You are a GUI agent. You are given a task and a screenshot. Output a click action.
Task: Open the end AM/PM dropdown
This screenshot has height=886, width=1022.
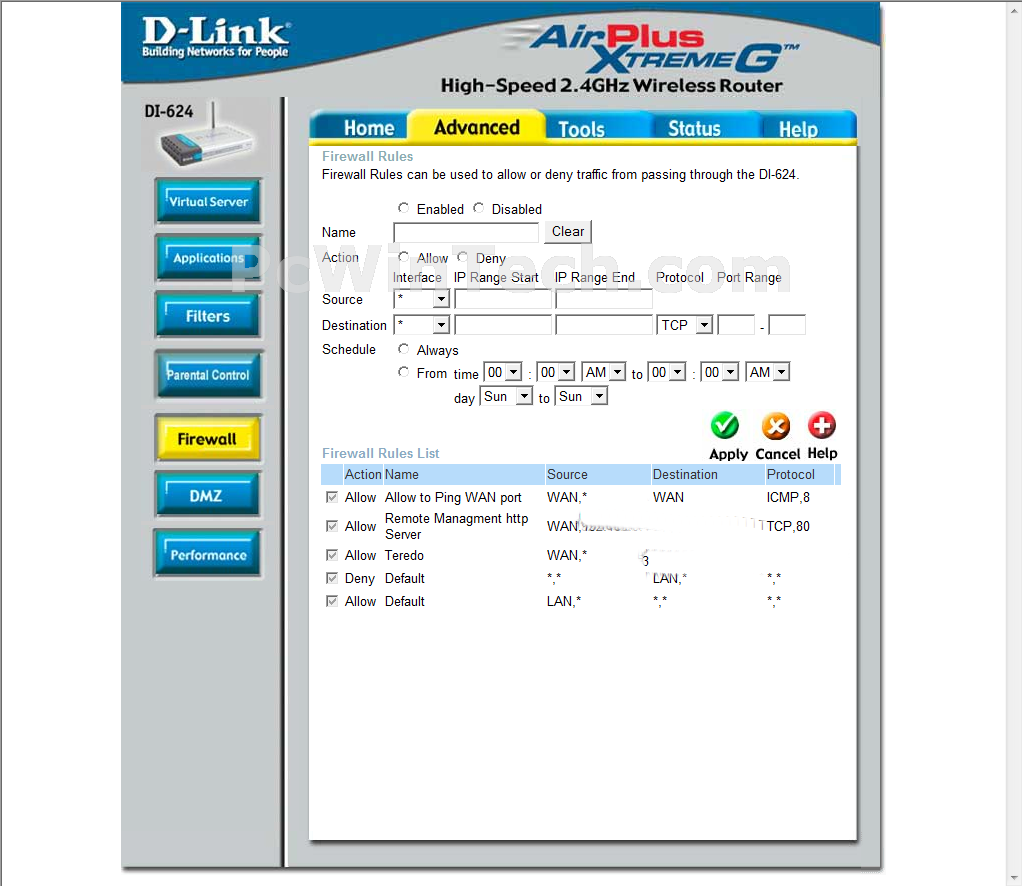pyautogui.click(x=768, y=372)
